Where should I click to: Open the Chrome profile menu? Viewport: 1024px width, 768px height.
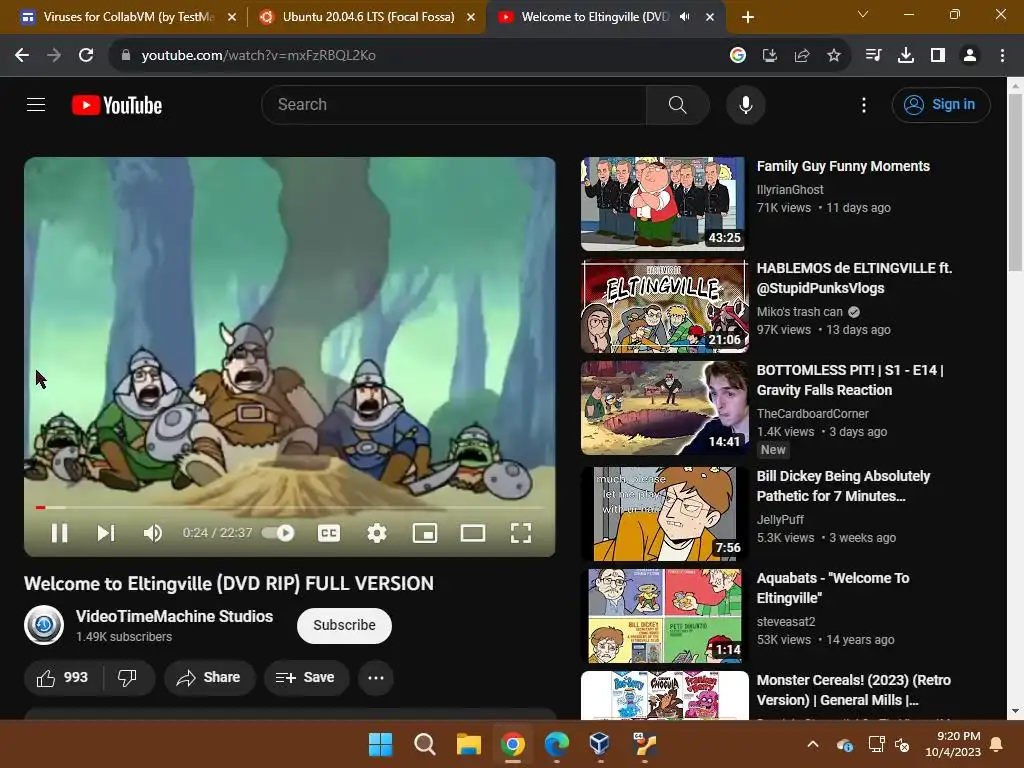(970, 56)
